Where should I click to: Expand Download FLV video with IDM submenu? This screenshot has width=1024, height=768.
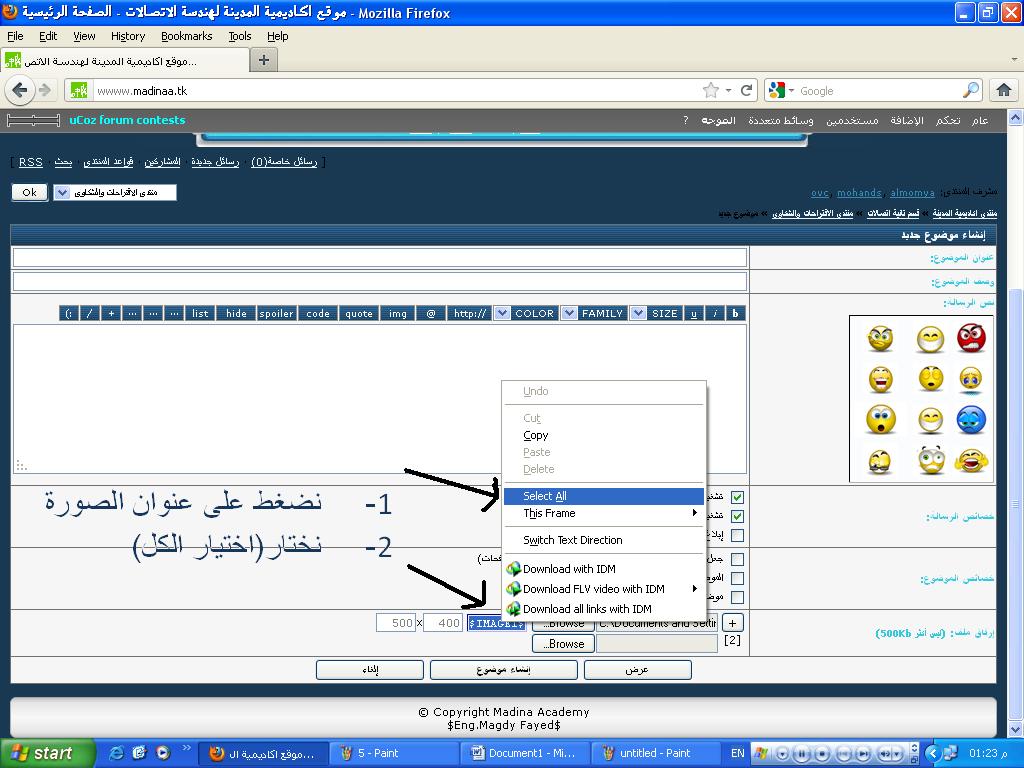(x=603, y=589)
